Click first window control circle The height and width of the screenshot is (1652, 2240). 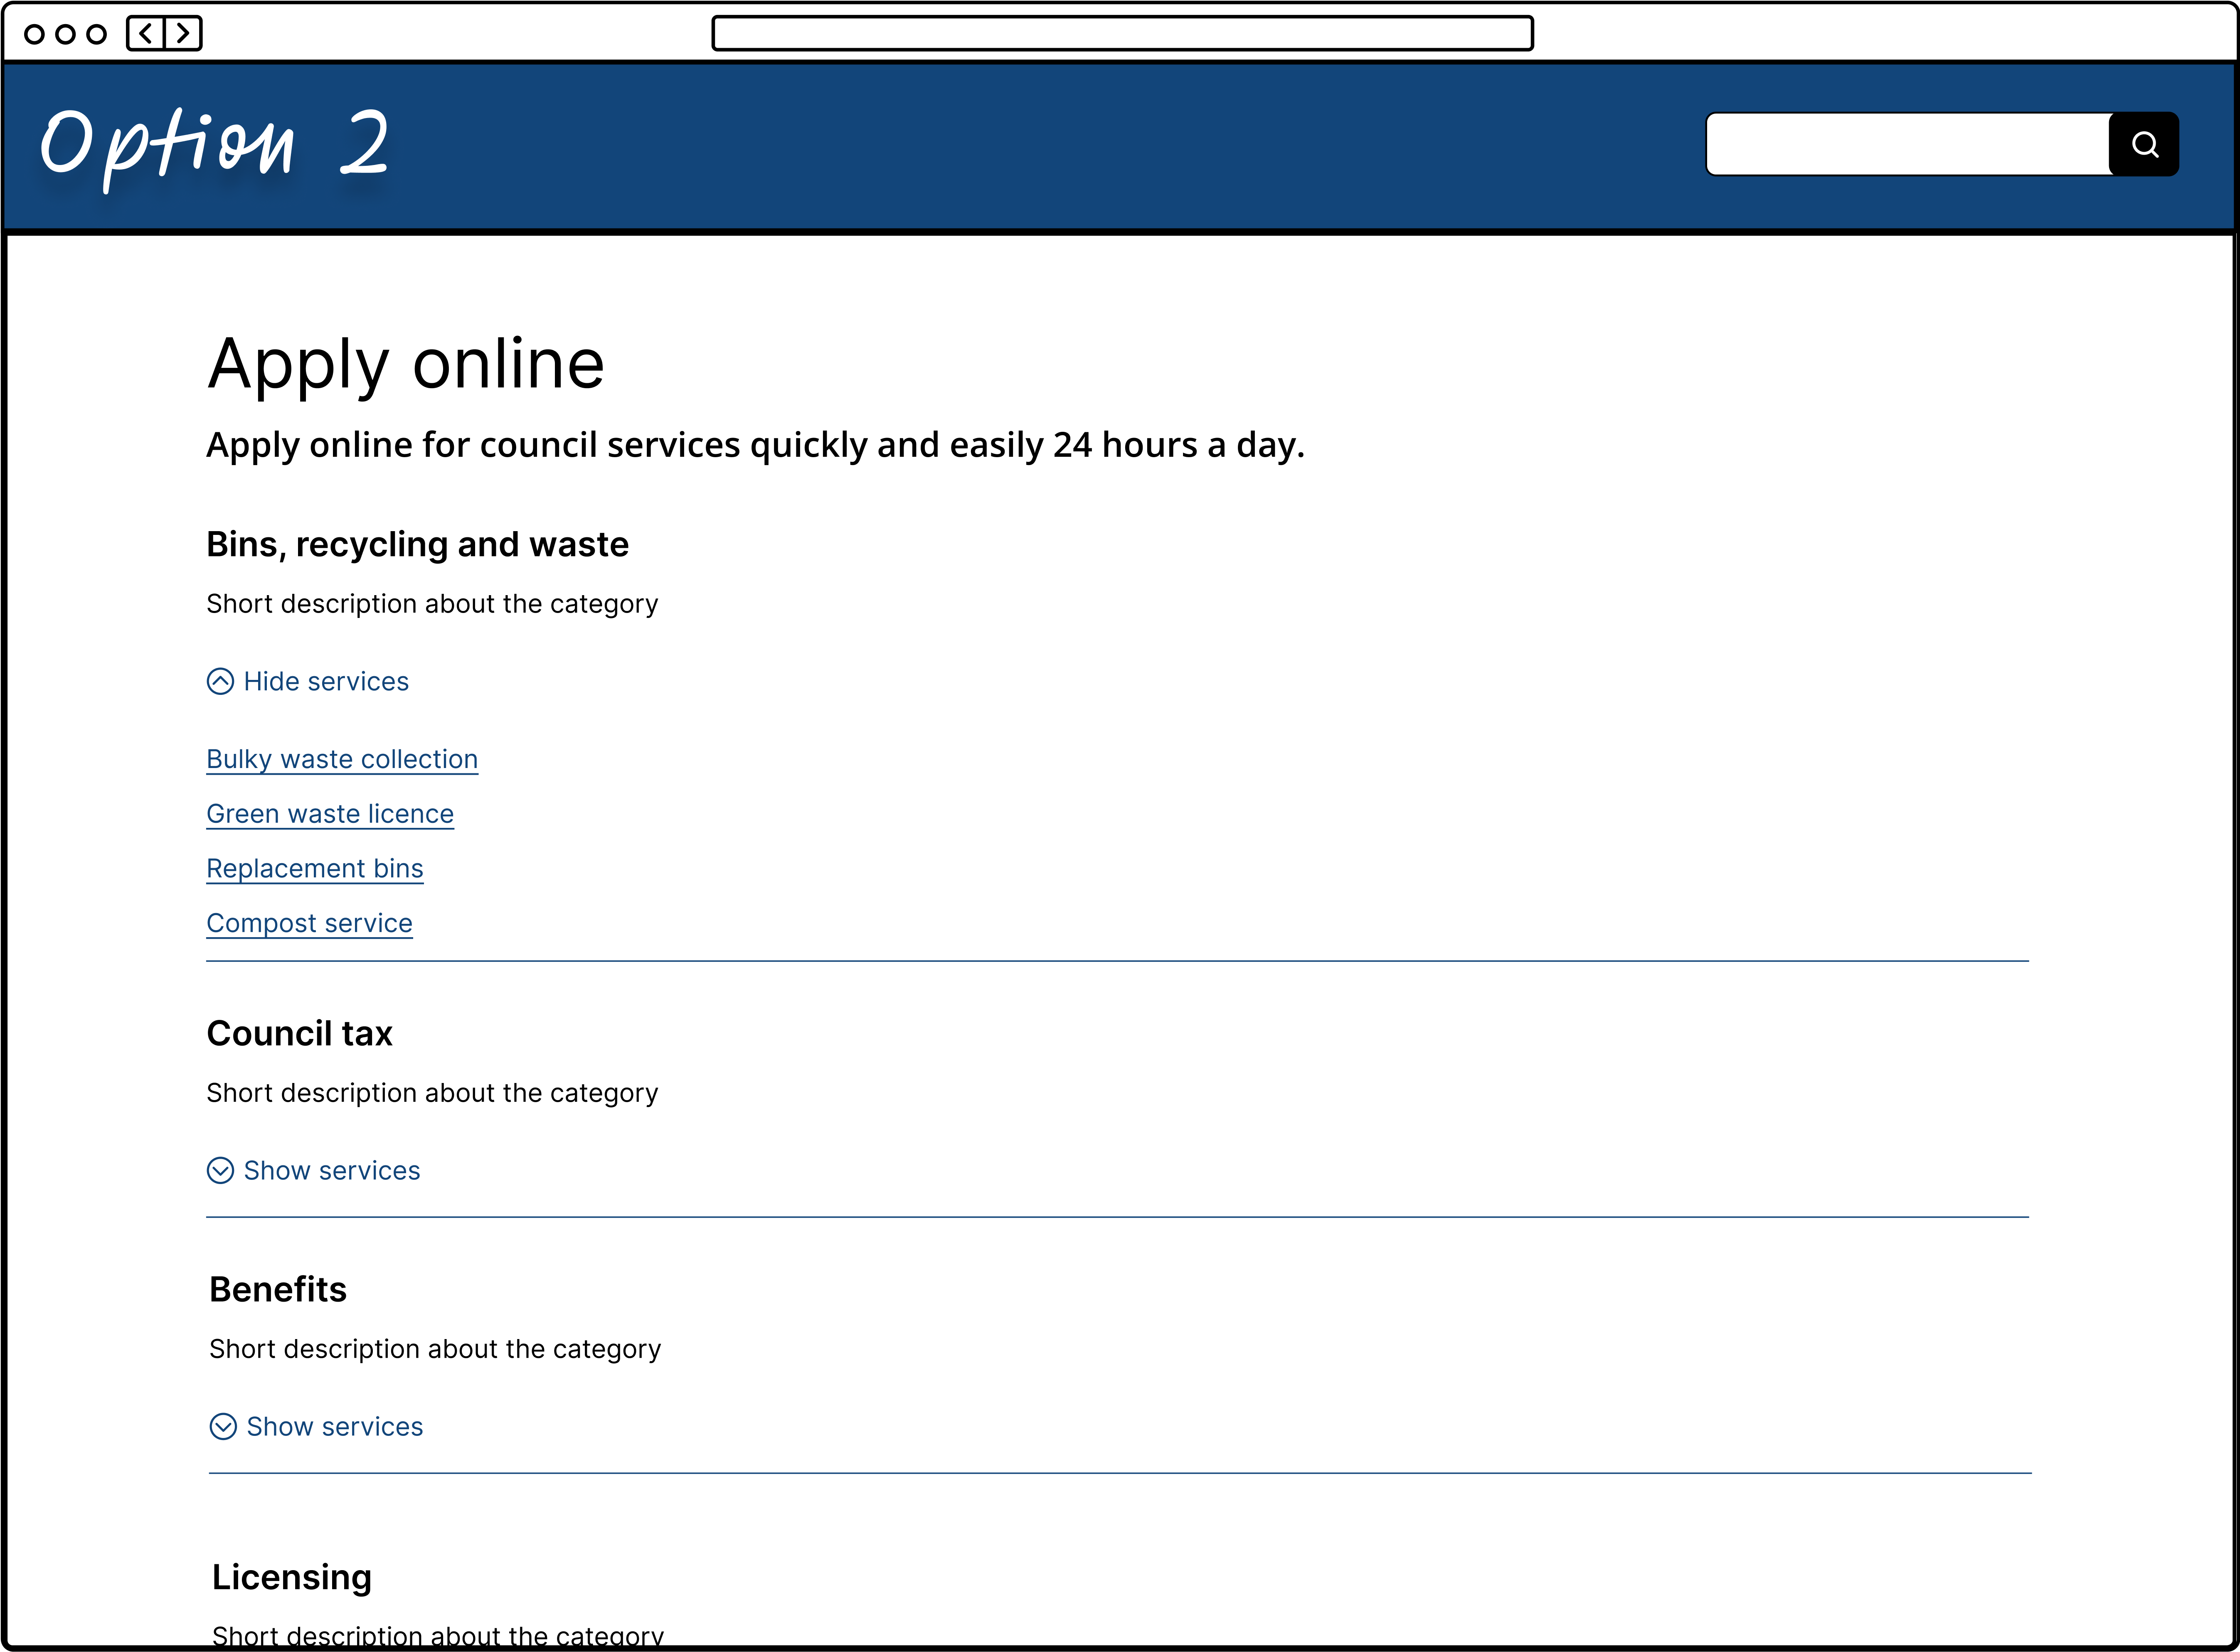34,34
